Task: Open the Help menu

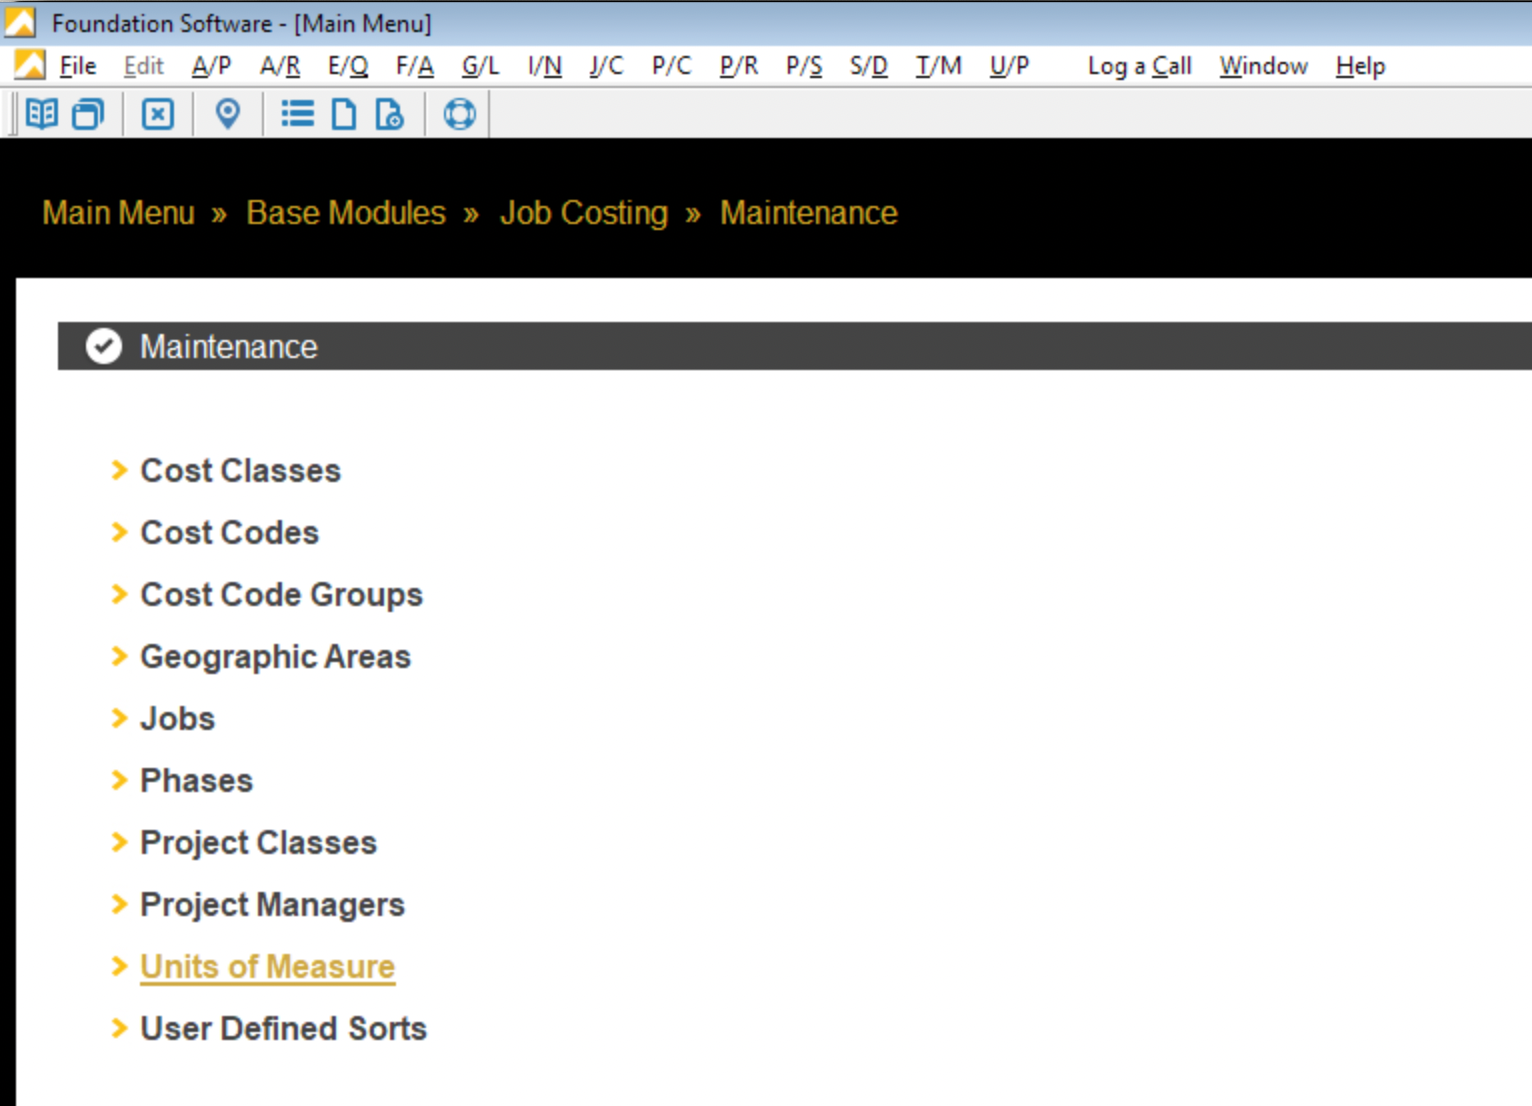Action: [1361, 66]
